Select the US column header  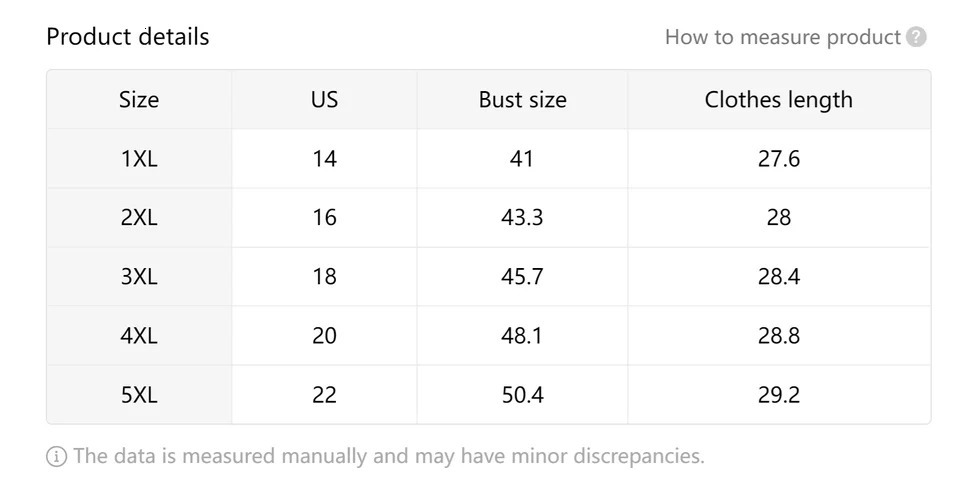[x=324, y=100]
